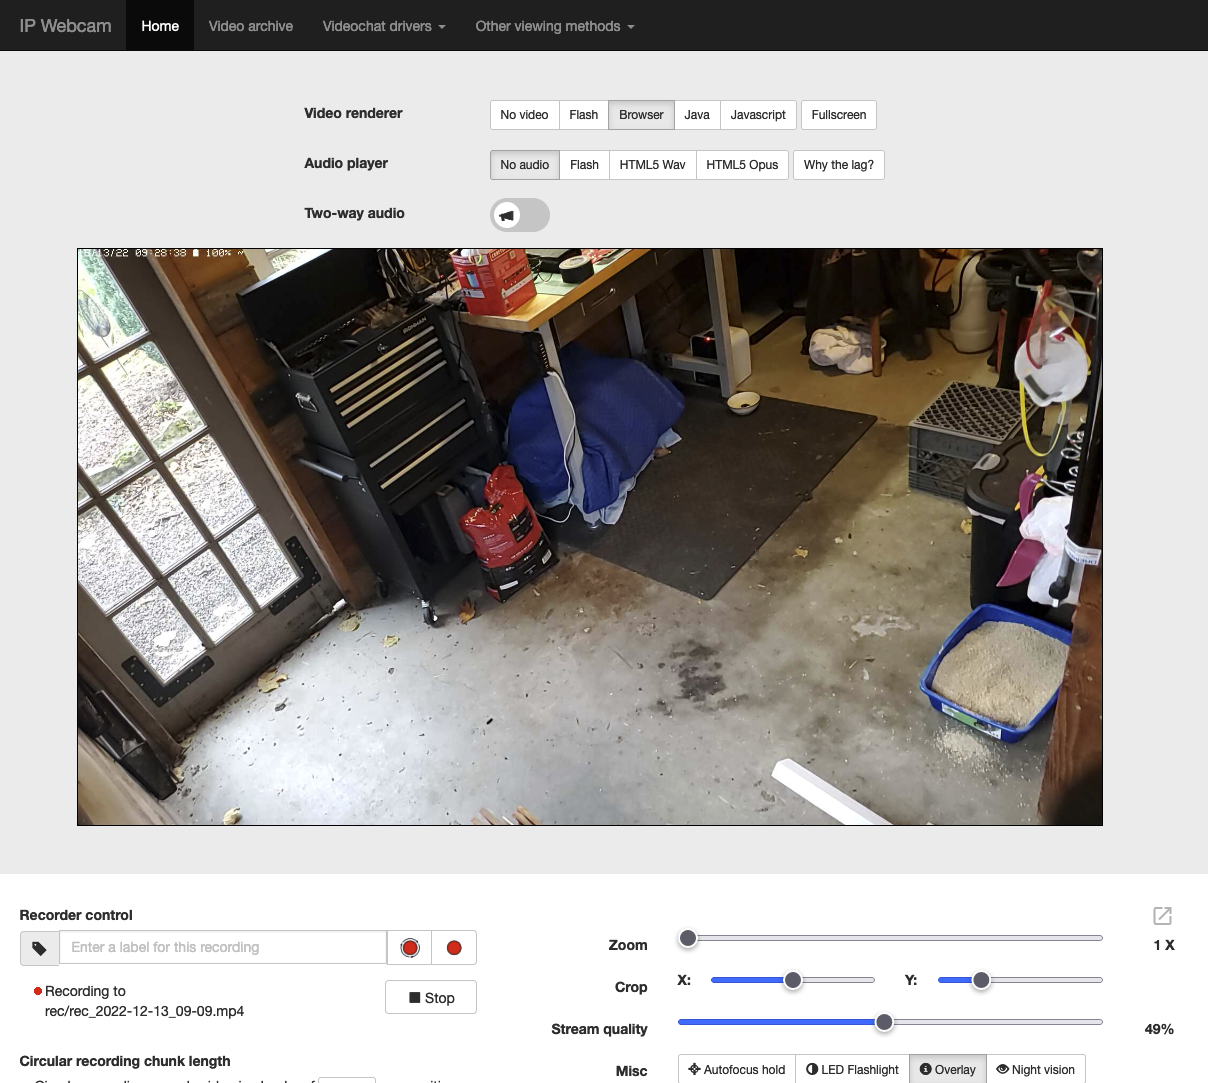Open the Other viewing methods menu
Screen dimensions: 1208x1083
point(554,26)
